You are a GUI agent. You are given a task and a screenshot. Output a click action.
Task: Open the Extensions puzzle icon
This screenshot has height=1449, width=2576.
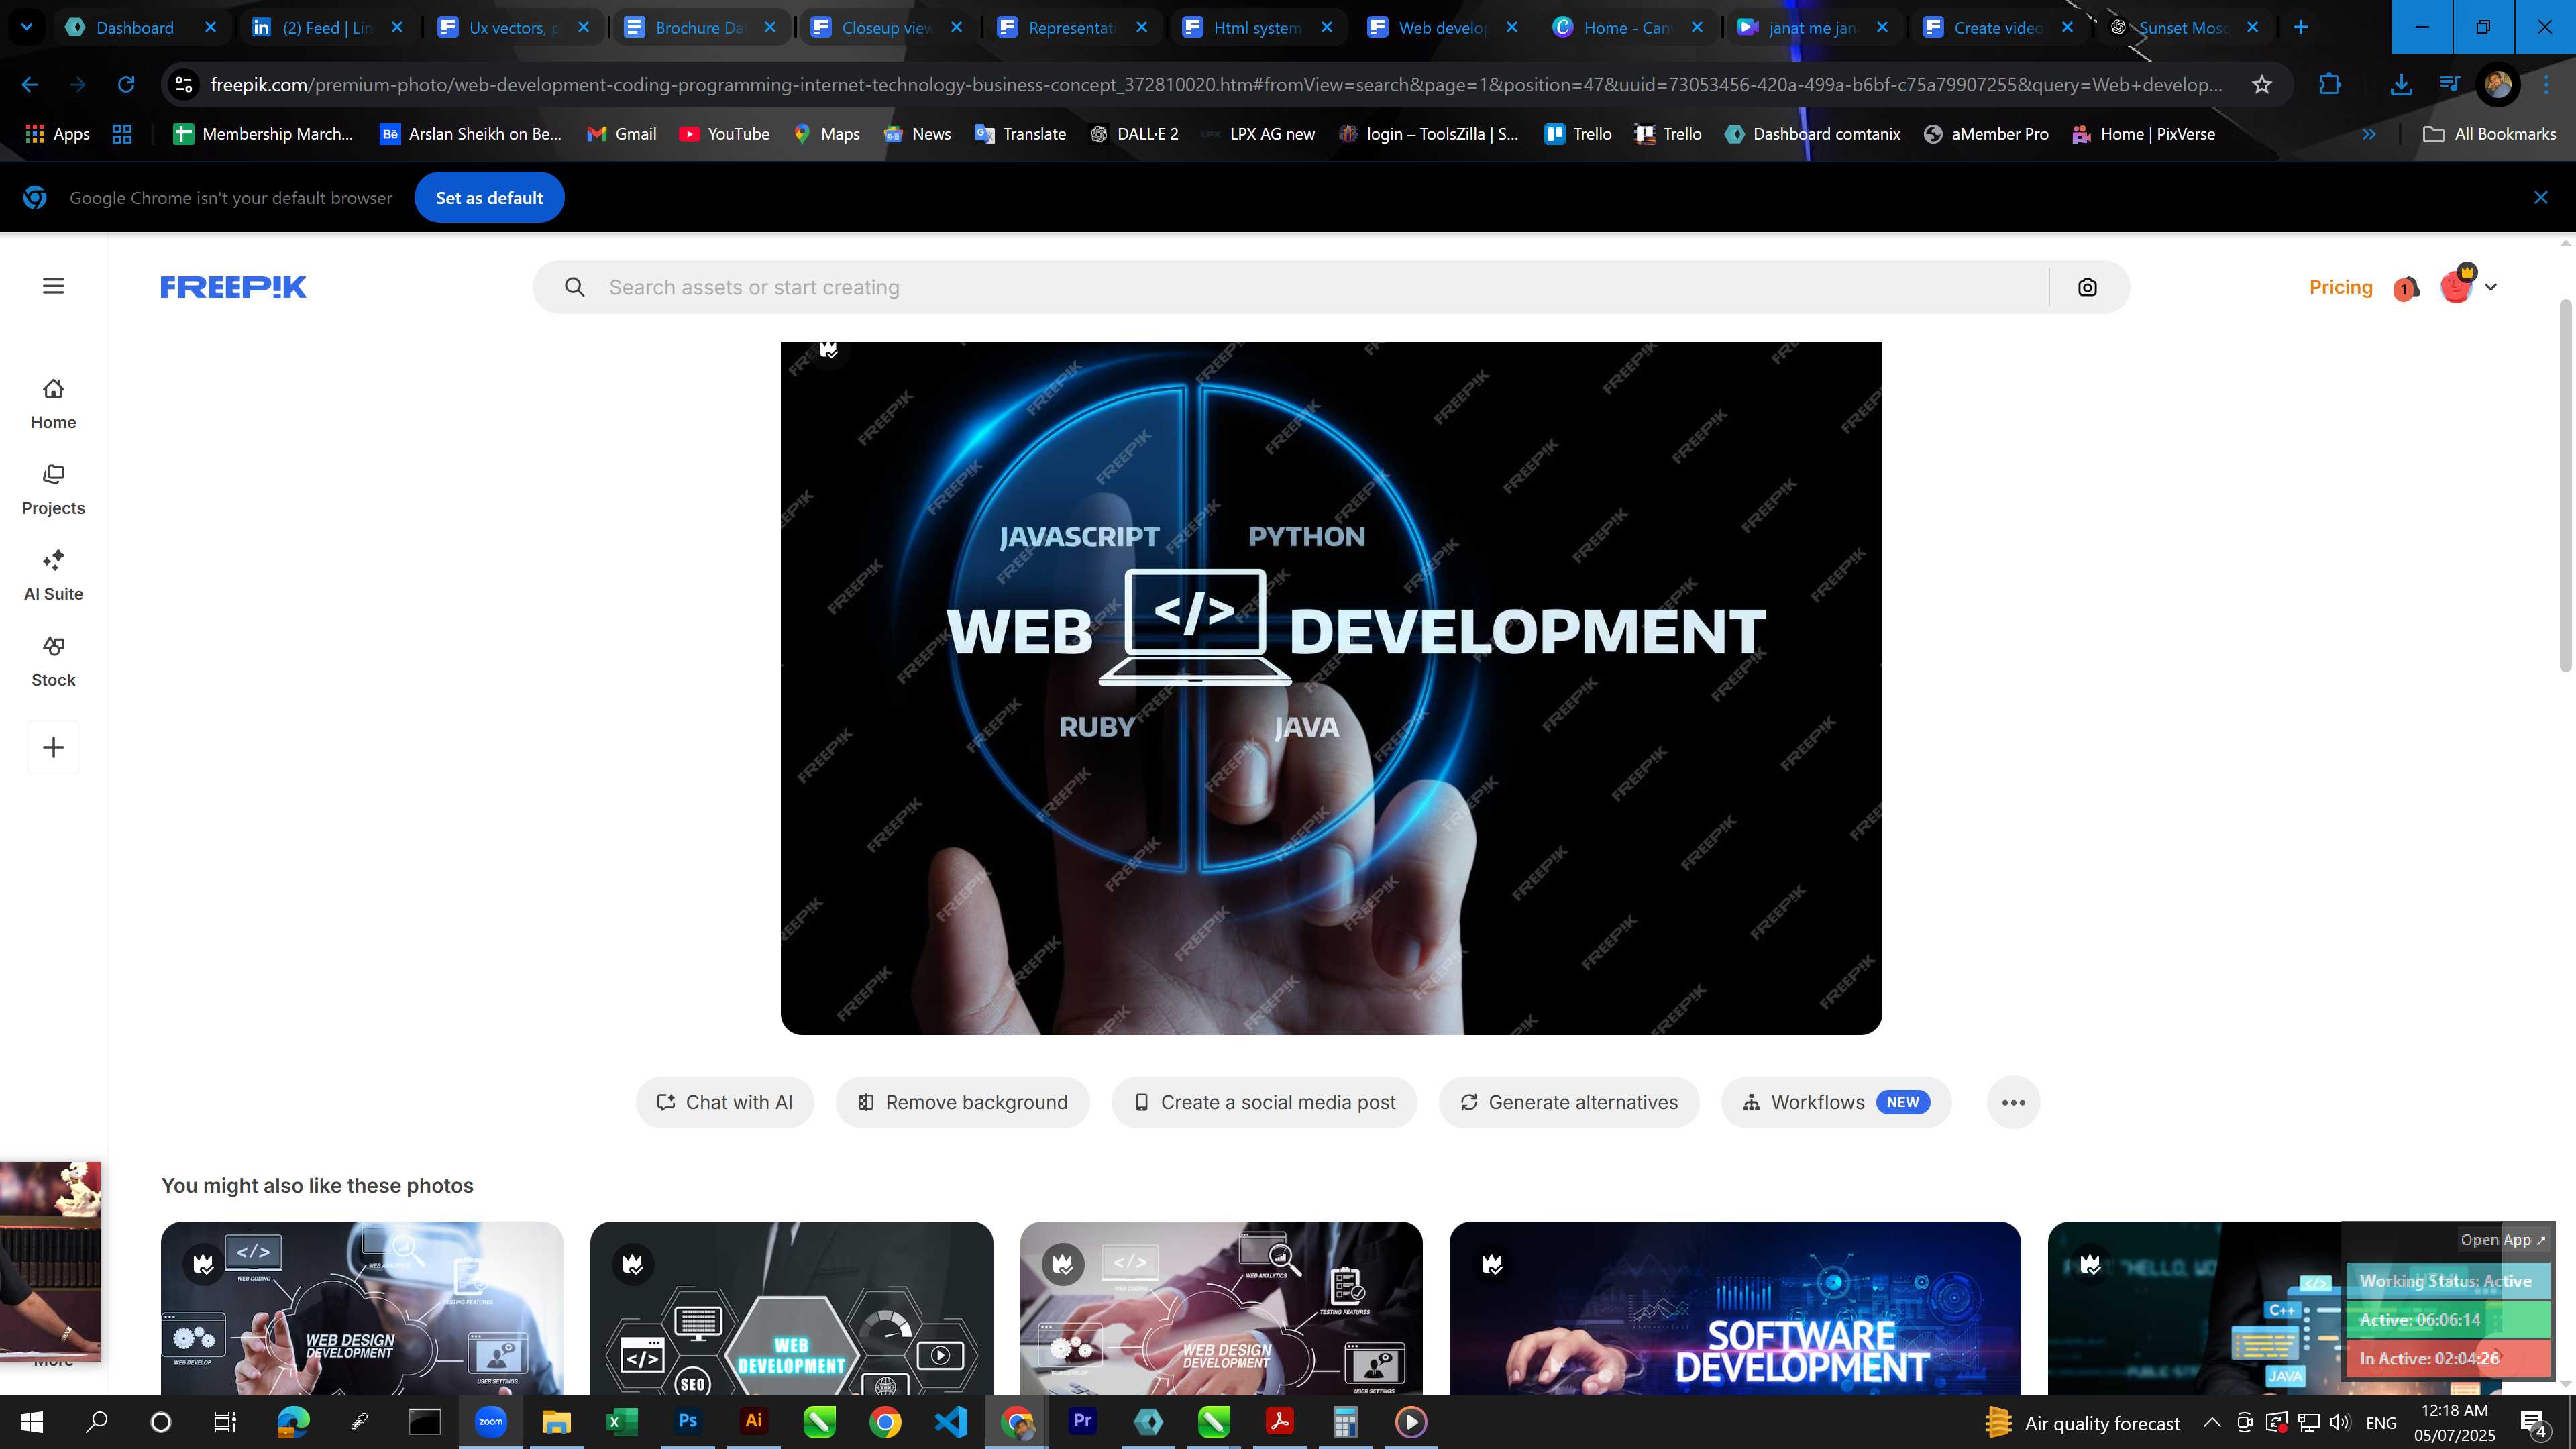[2330, 85]
